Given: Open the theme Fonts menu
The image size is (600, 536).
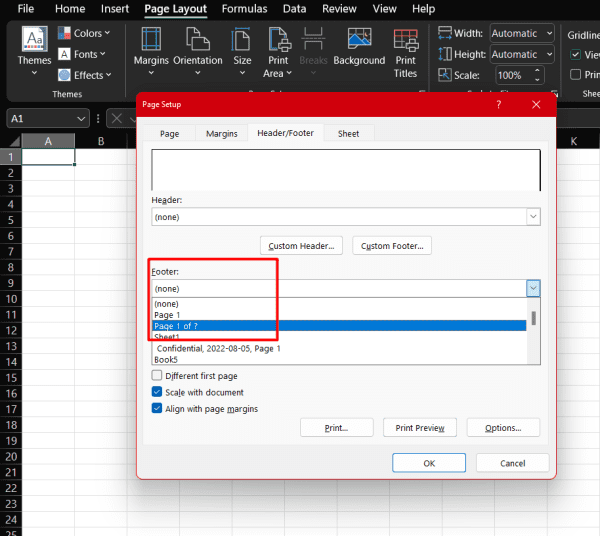Looking at the screenshot, I should point(82,54).
